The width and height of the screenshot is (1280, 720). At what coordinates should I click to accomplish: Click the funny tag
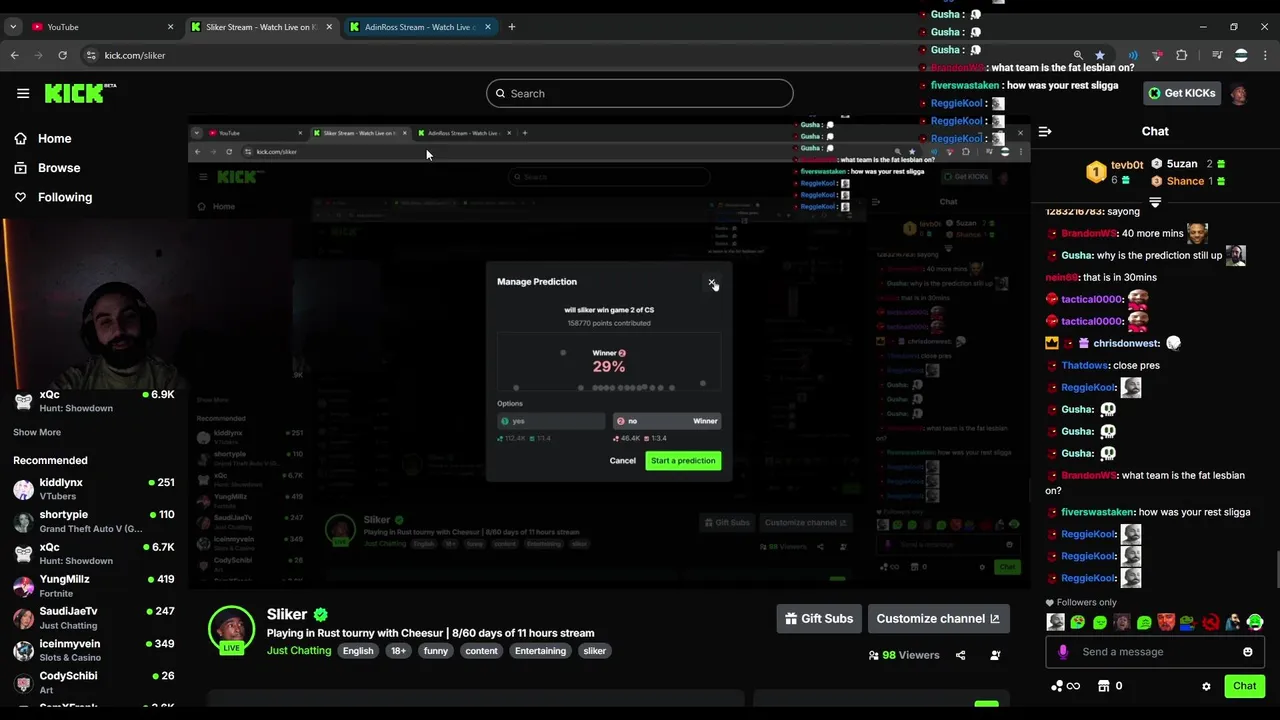(436, 651)
